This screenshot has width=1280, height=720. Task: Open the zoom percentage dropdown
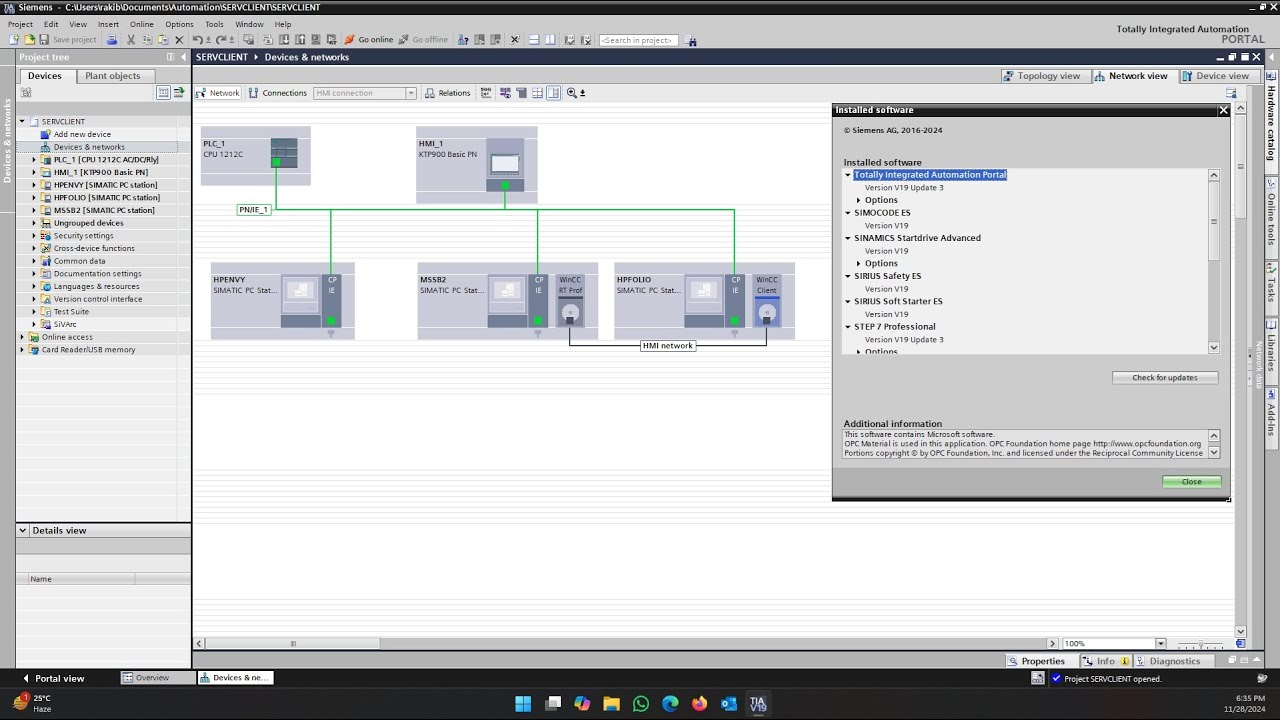(x=1160, y=644)
